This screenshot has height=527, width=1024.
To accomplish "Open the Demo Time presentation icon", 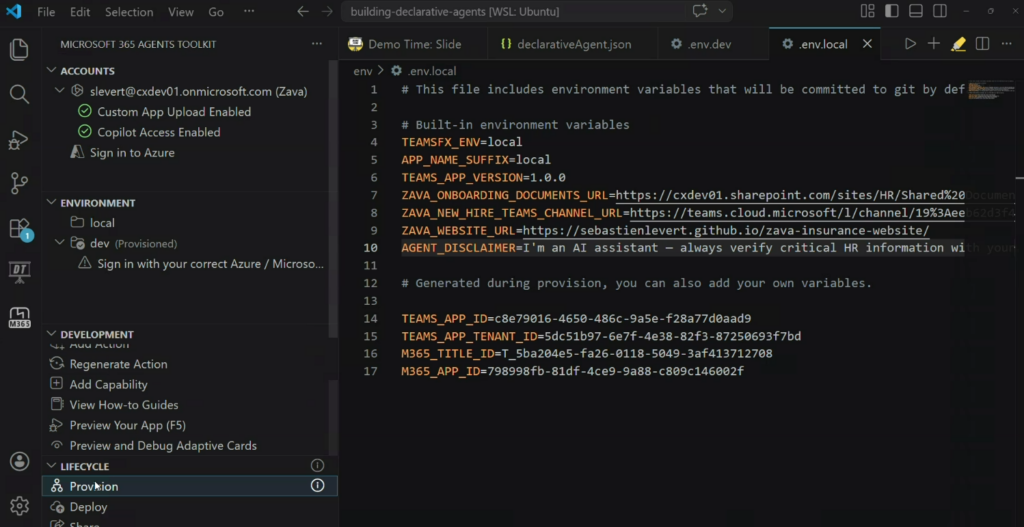I will [x=19, y=272].
